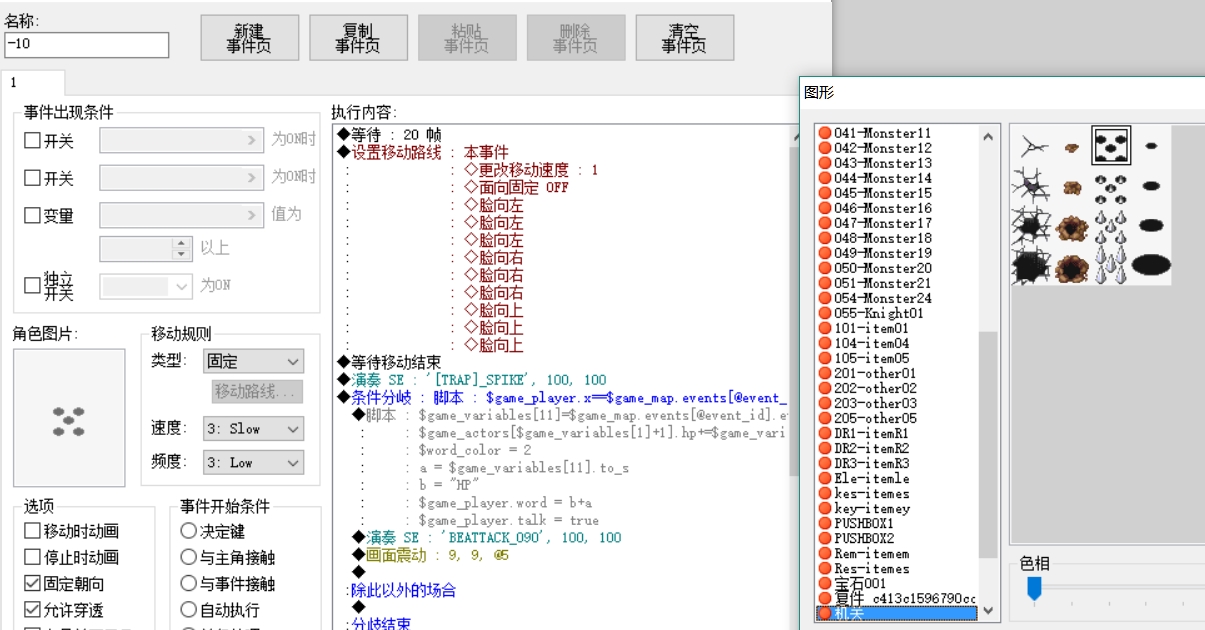Open the 类型 movement type dropdown
The width and height of the screenshot is (1205, 630).
pyautogui.click(x=253, y=361)
